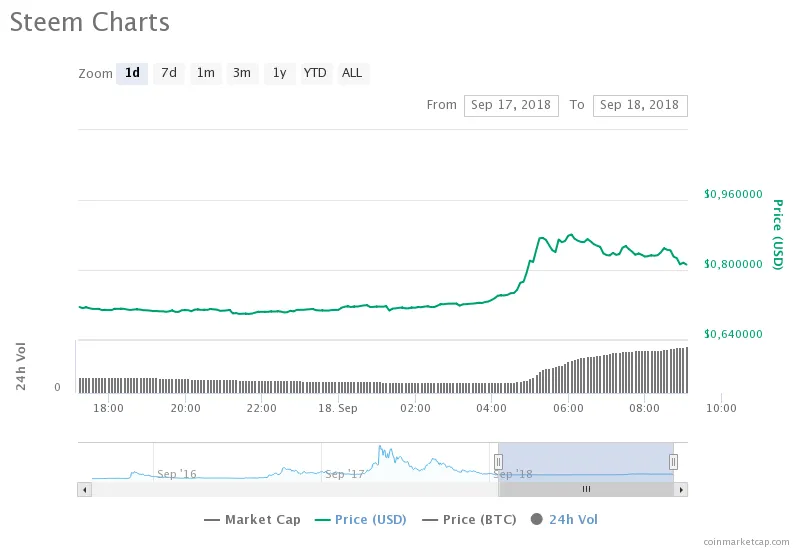The height and width of the screenshot is (550, 800).
Task: Click the 20:00 time axis label
Action: [x=185, y=408]
